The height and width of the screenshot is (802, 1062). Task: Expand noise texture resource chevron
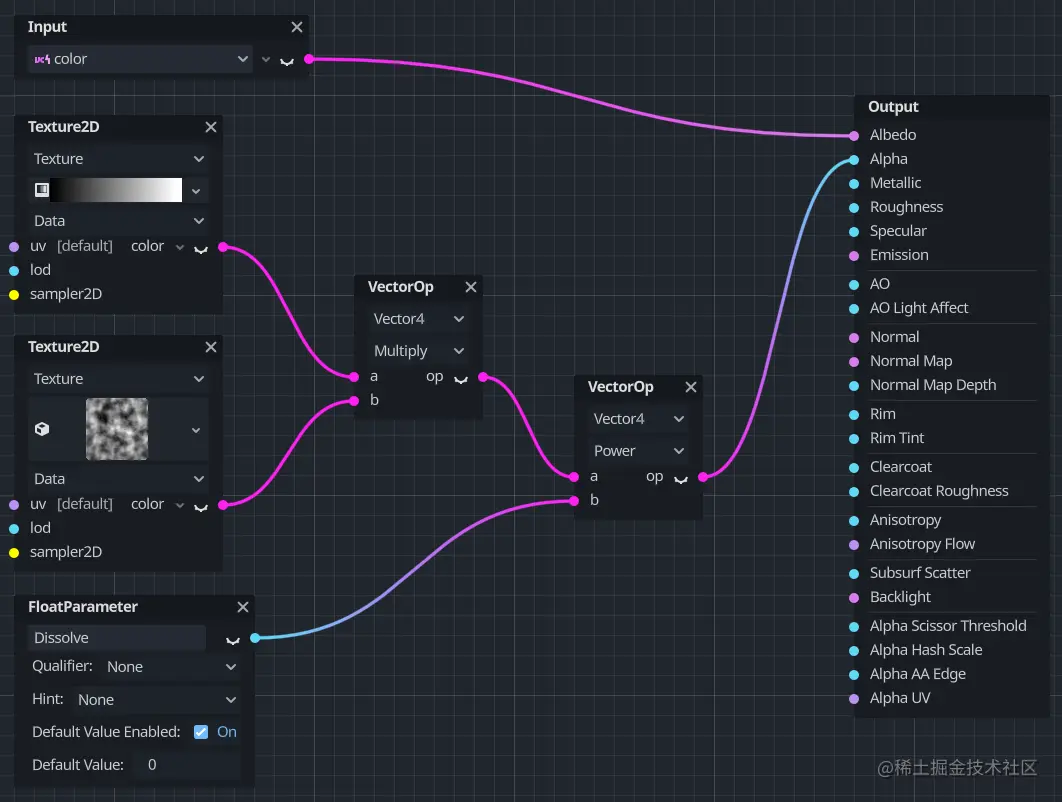tap(196, 430)
